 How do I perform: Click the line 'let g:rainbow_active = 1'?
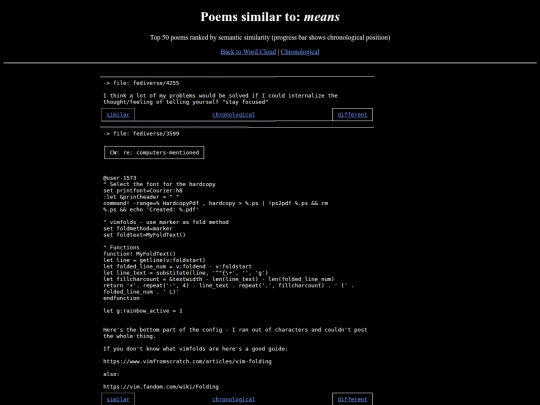(x=143, y=311)
